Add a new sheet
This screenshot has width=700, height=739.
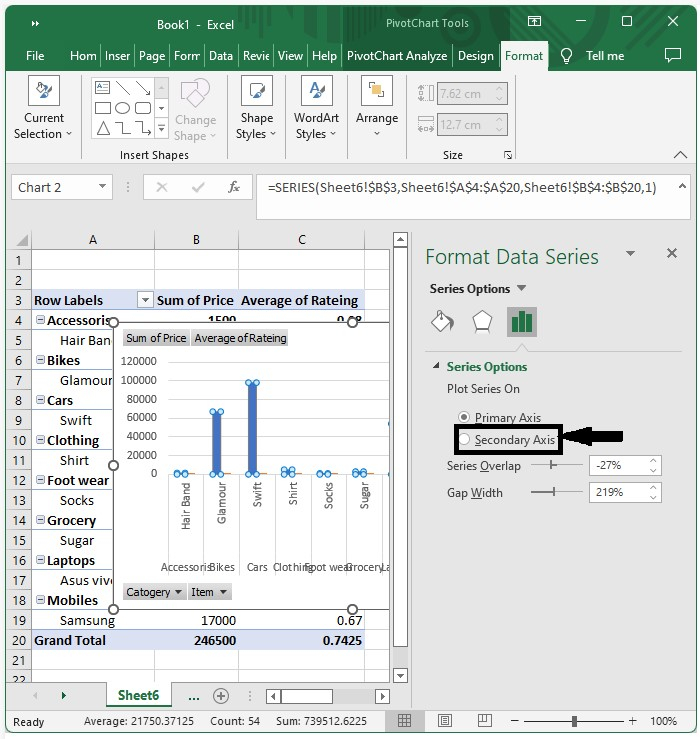(x=221, y=696)
